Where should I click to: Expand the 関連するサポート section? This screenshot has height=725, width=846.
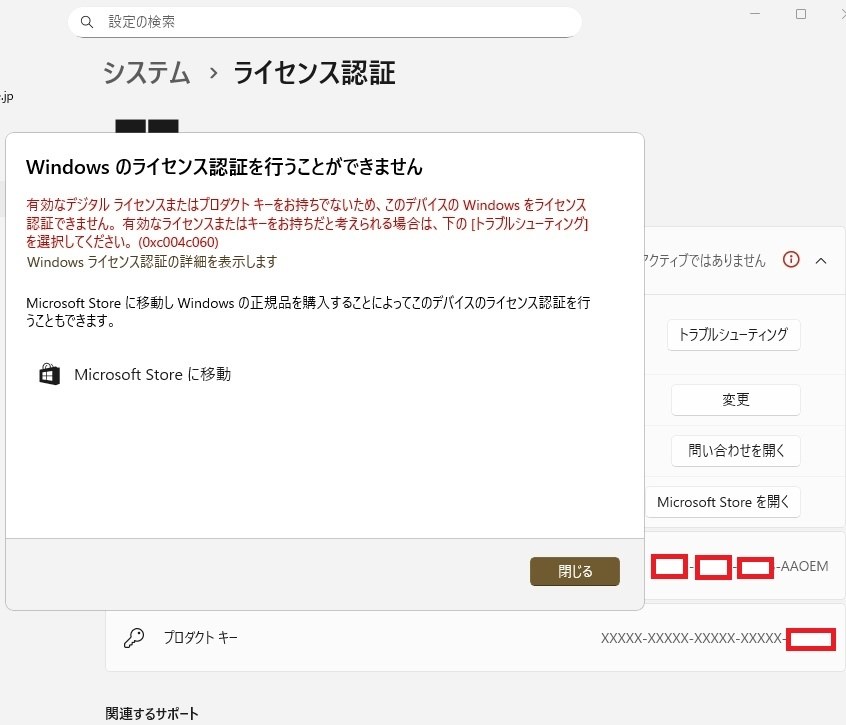pos(148,713)
